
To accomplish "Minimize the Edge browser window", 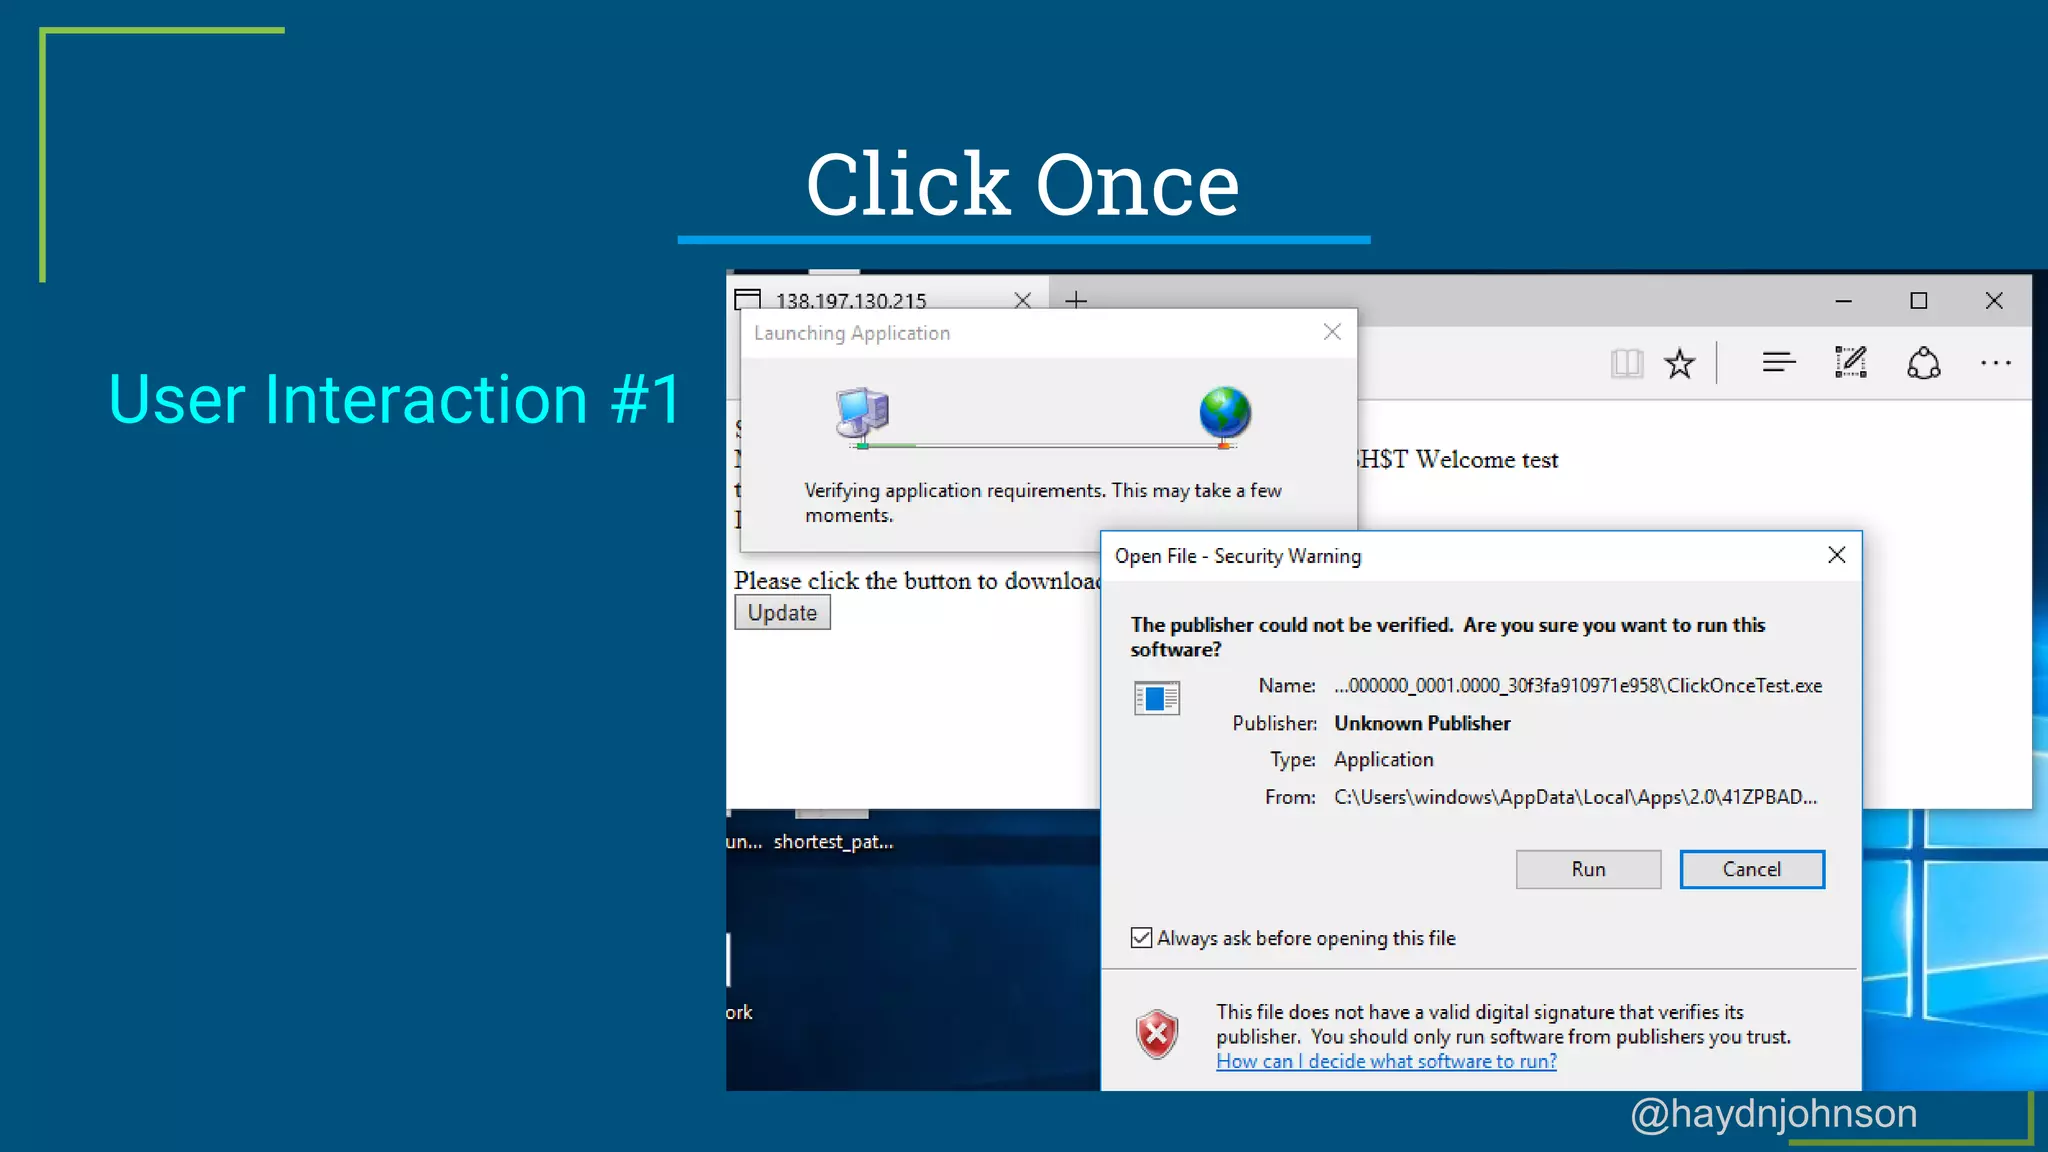I will point(1844,300).
